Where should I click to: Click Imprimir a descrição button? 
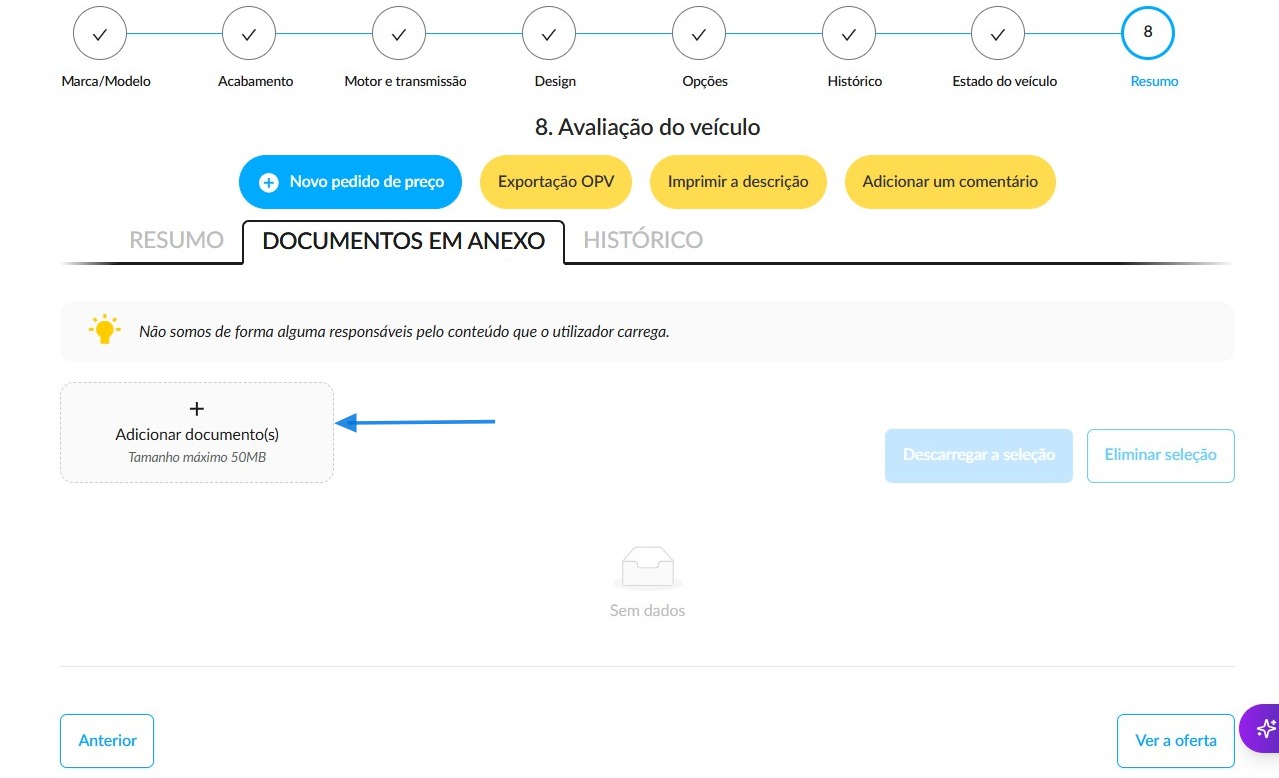coord(738,182)
